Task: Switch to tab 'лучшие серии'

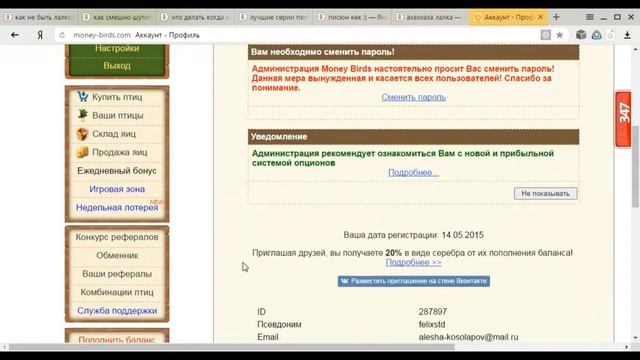Action: [274, 17]
